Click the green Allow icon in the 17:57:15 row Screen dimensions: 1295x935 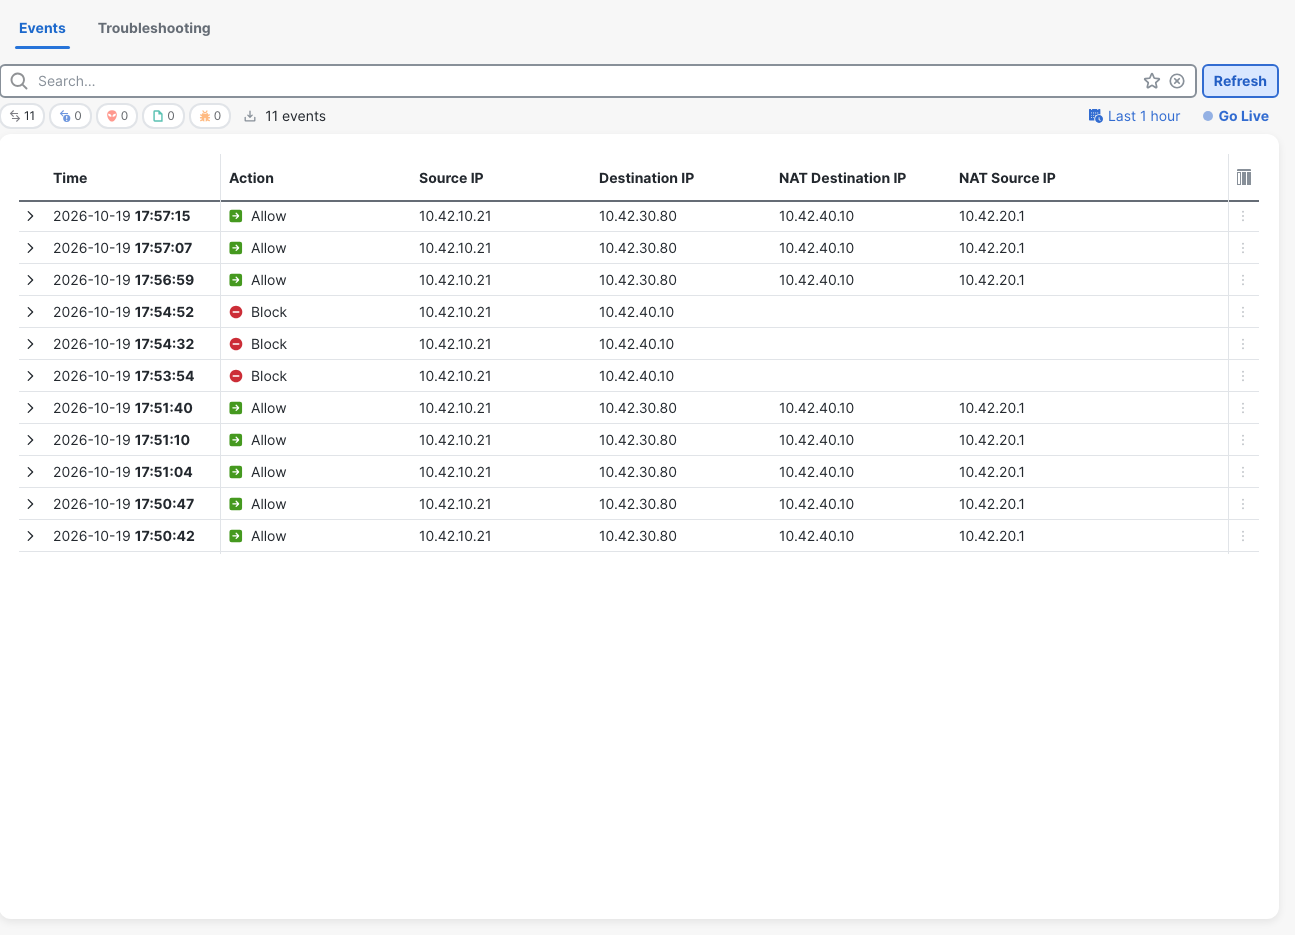coord(236,216)
